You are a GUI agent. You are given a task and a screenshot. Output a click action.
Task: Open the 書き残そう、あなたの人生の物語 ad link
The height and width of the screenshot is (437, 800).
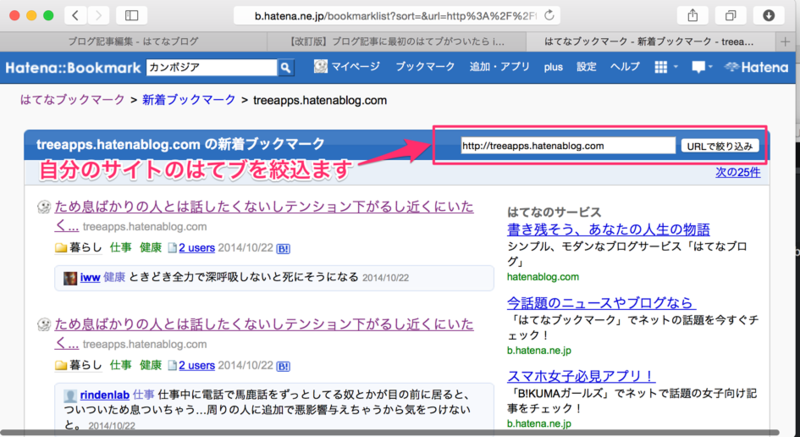coord(608,229)
